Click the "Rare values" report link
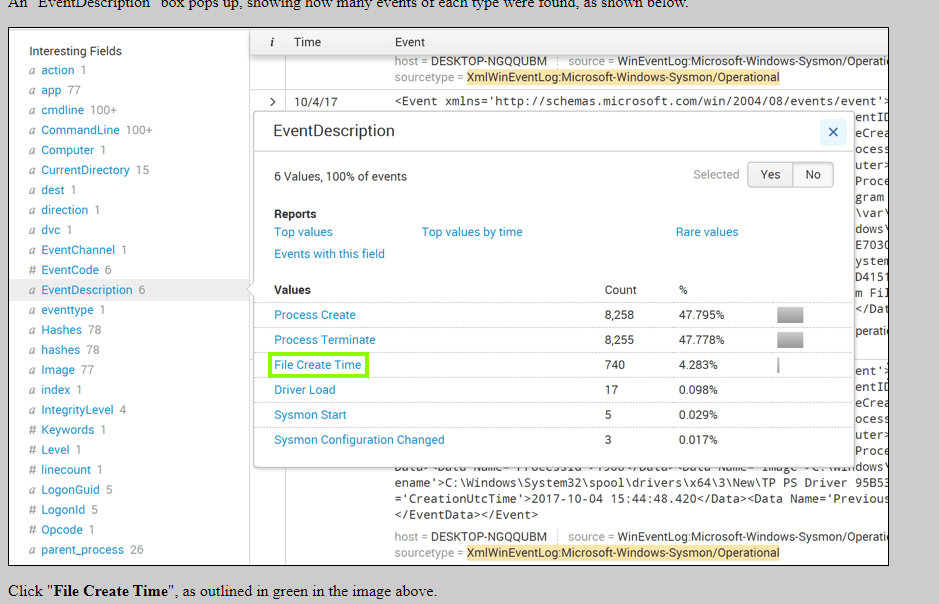This screenshot has width=939, height=604. [706, 231]
